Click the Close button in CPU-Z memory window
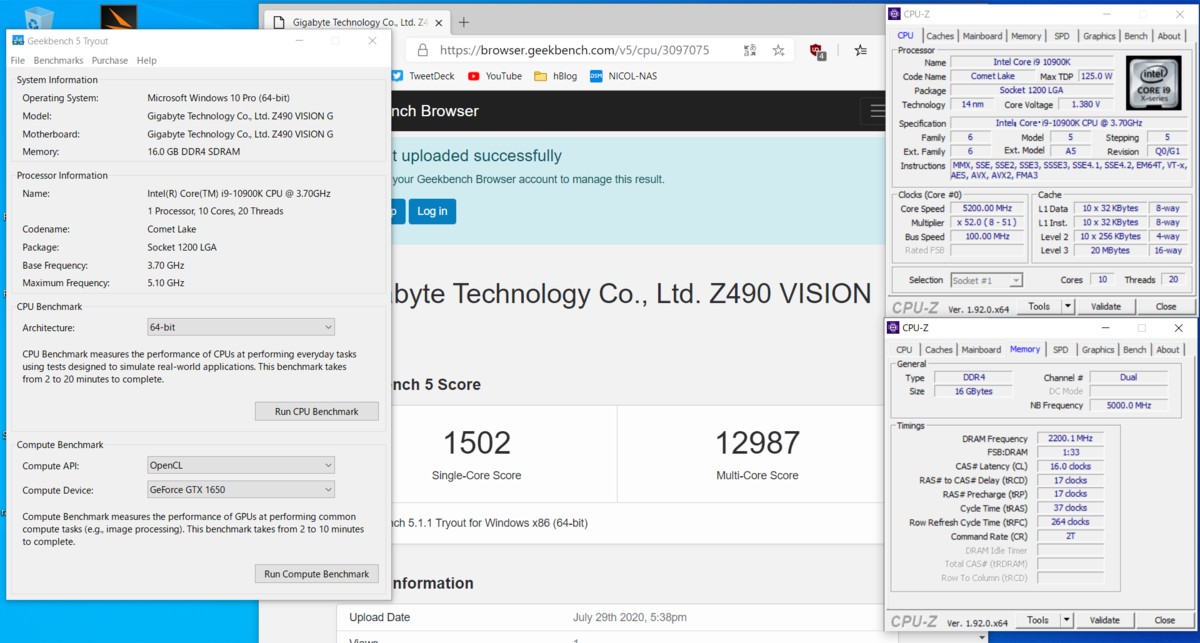The width and height of the screenshot is (1200, 643). (1166, 620)
